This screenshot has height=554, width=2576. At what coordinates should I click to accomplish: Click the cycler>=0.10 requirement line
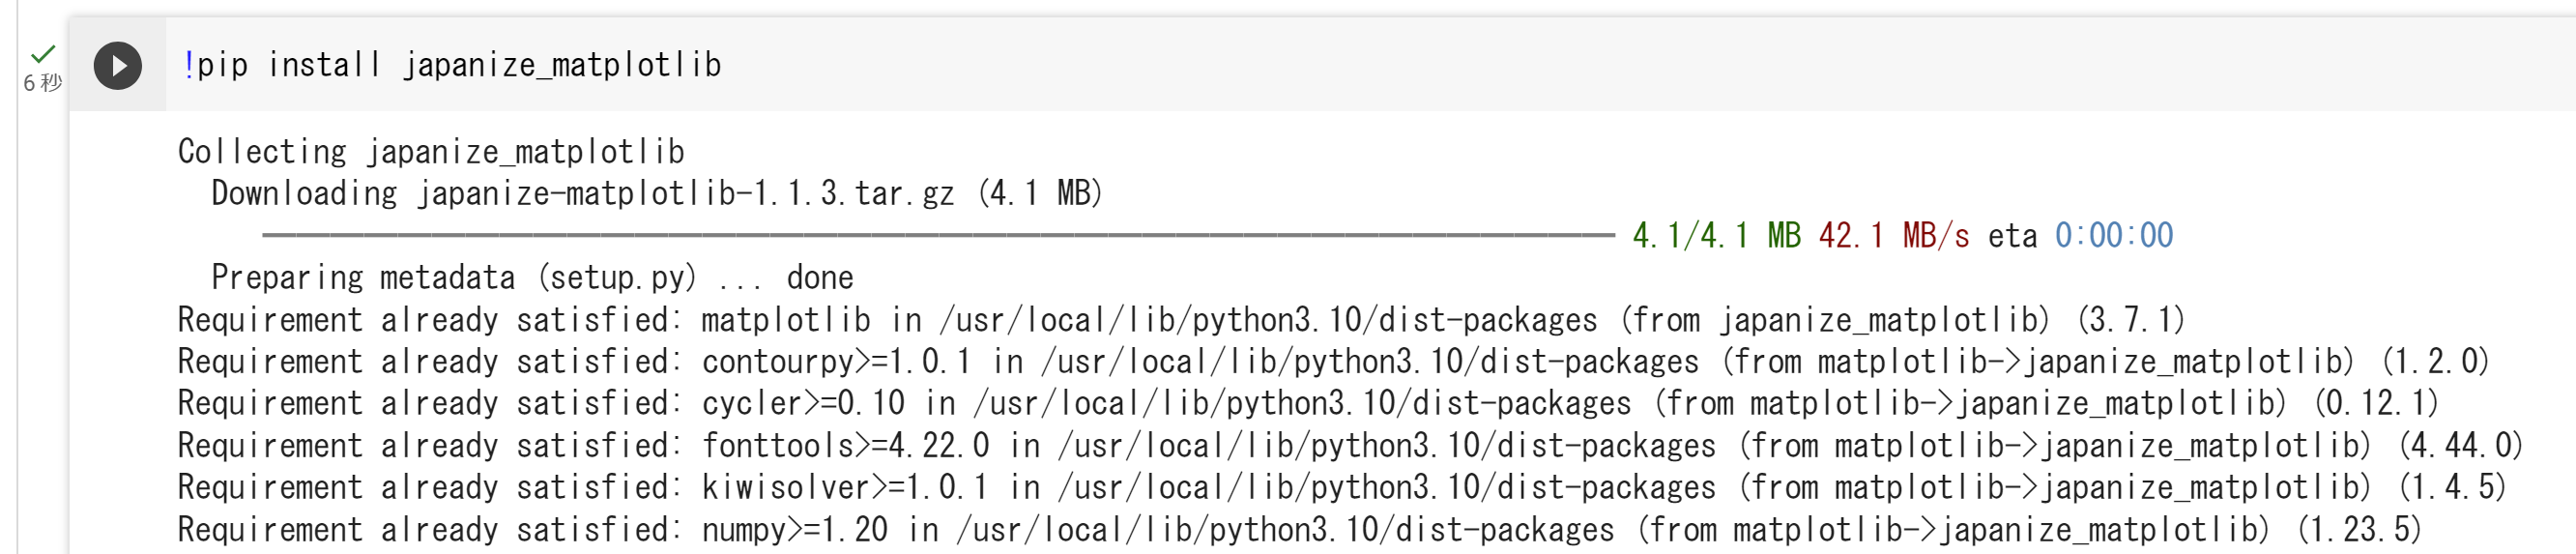pyautogui.click(x=1307, y=404)
